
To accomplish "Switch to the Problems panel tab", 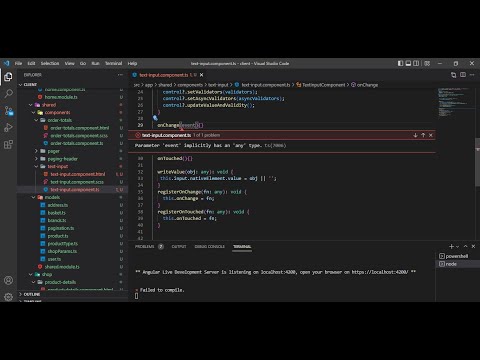I will tap(144, 247).
